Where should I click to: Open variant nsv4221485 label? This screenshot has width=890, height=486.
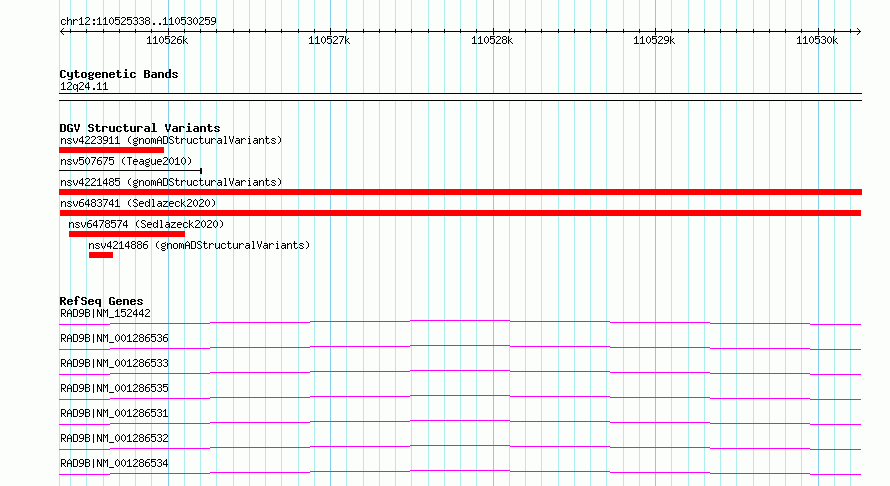click(x=171, y=182)
